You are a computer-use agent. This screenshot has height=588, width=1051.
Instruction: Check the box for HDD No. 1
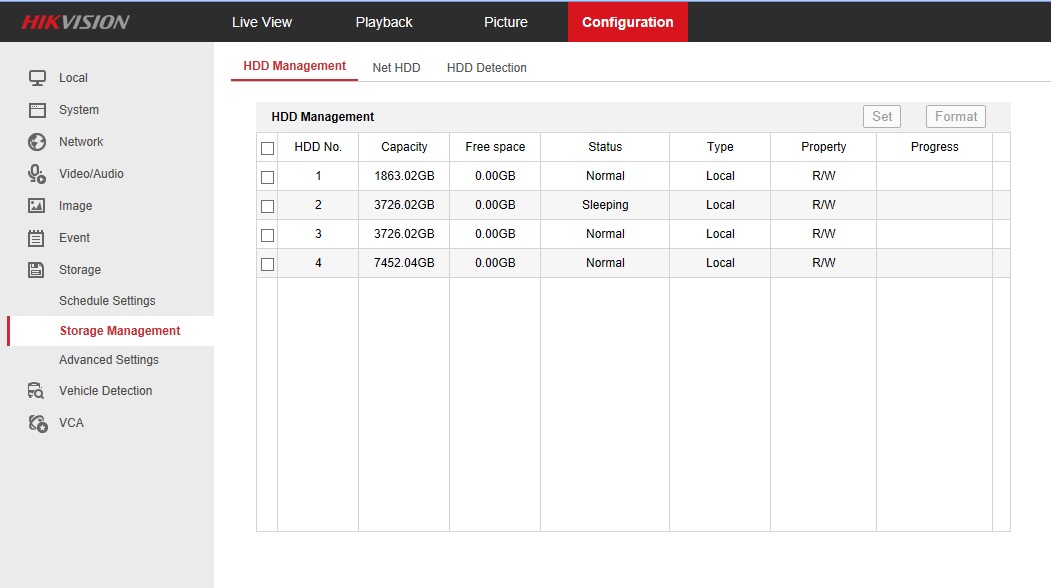tap(267, 177)
